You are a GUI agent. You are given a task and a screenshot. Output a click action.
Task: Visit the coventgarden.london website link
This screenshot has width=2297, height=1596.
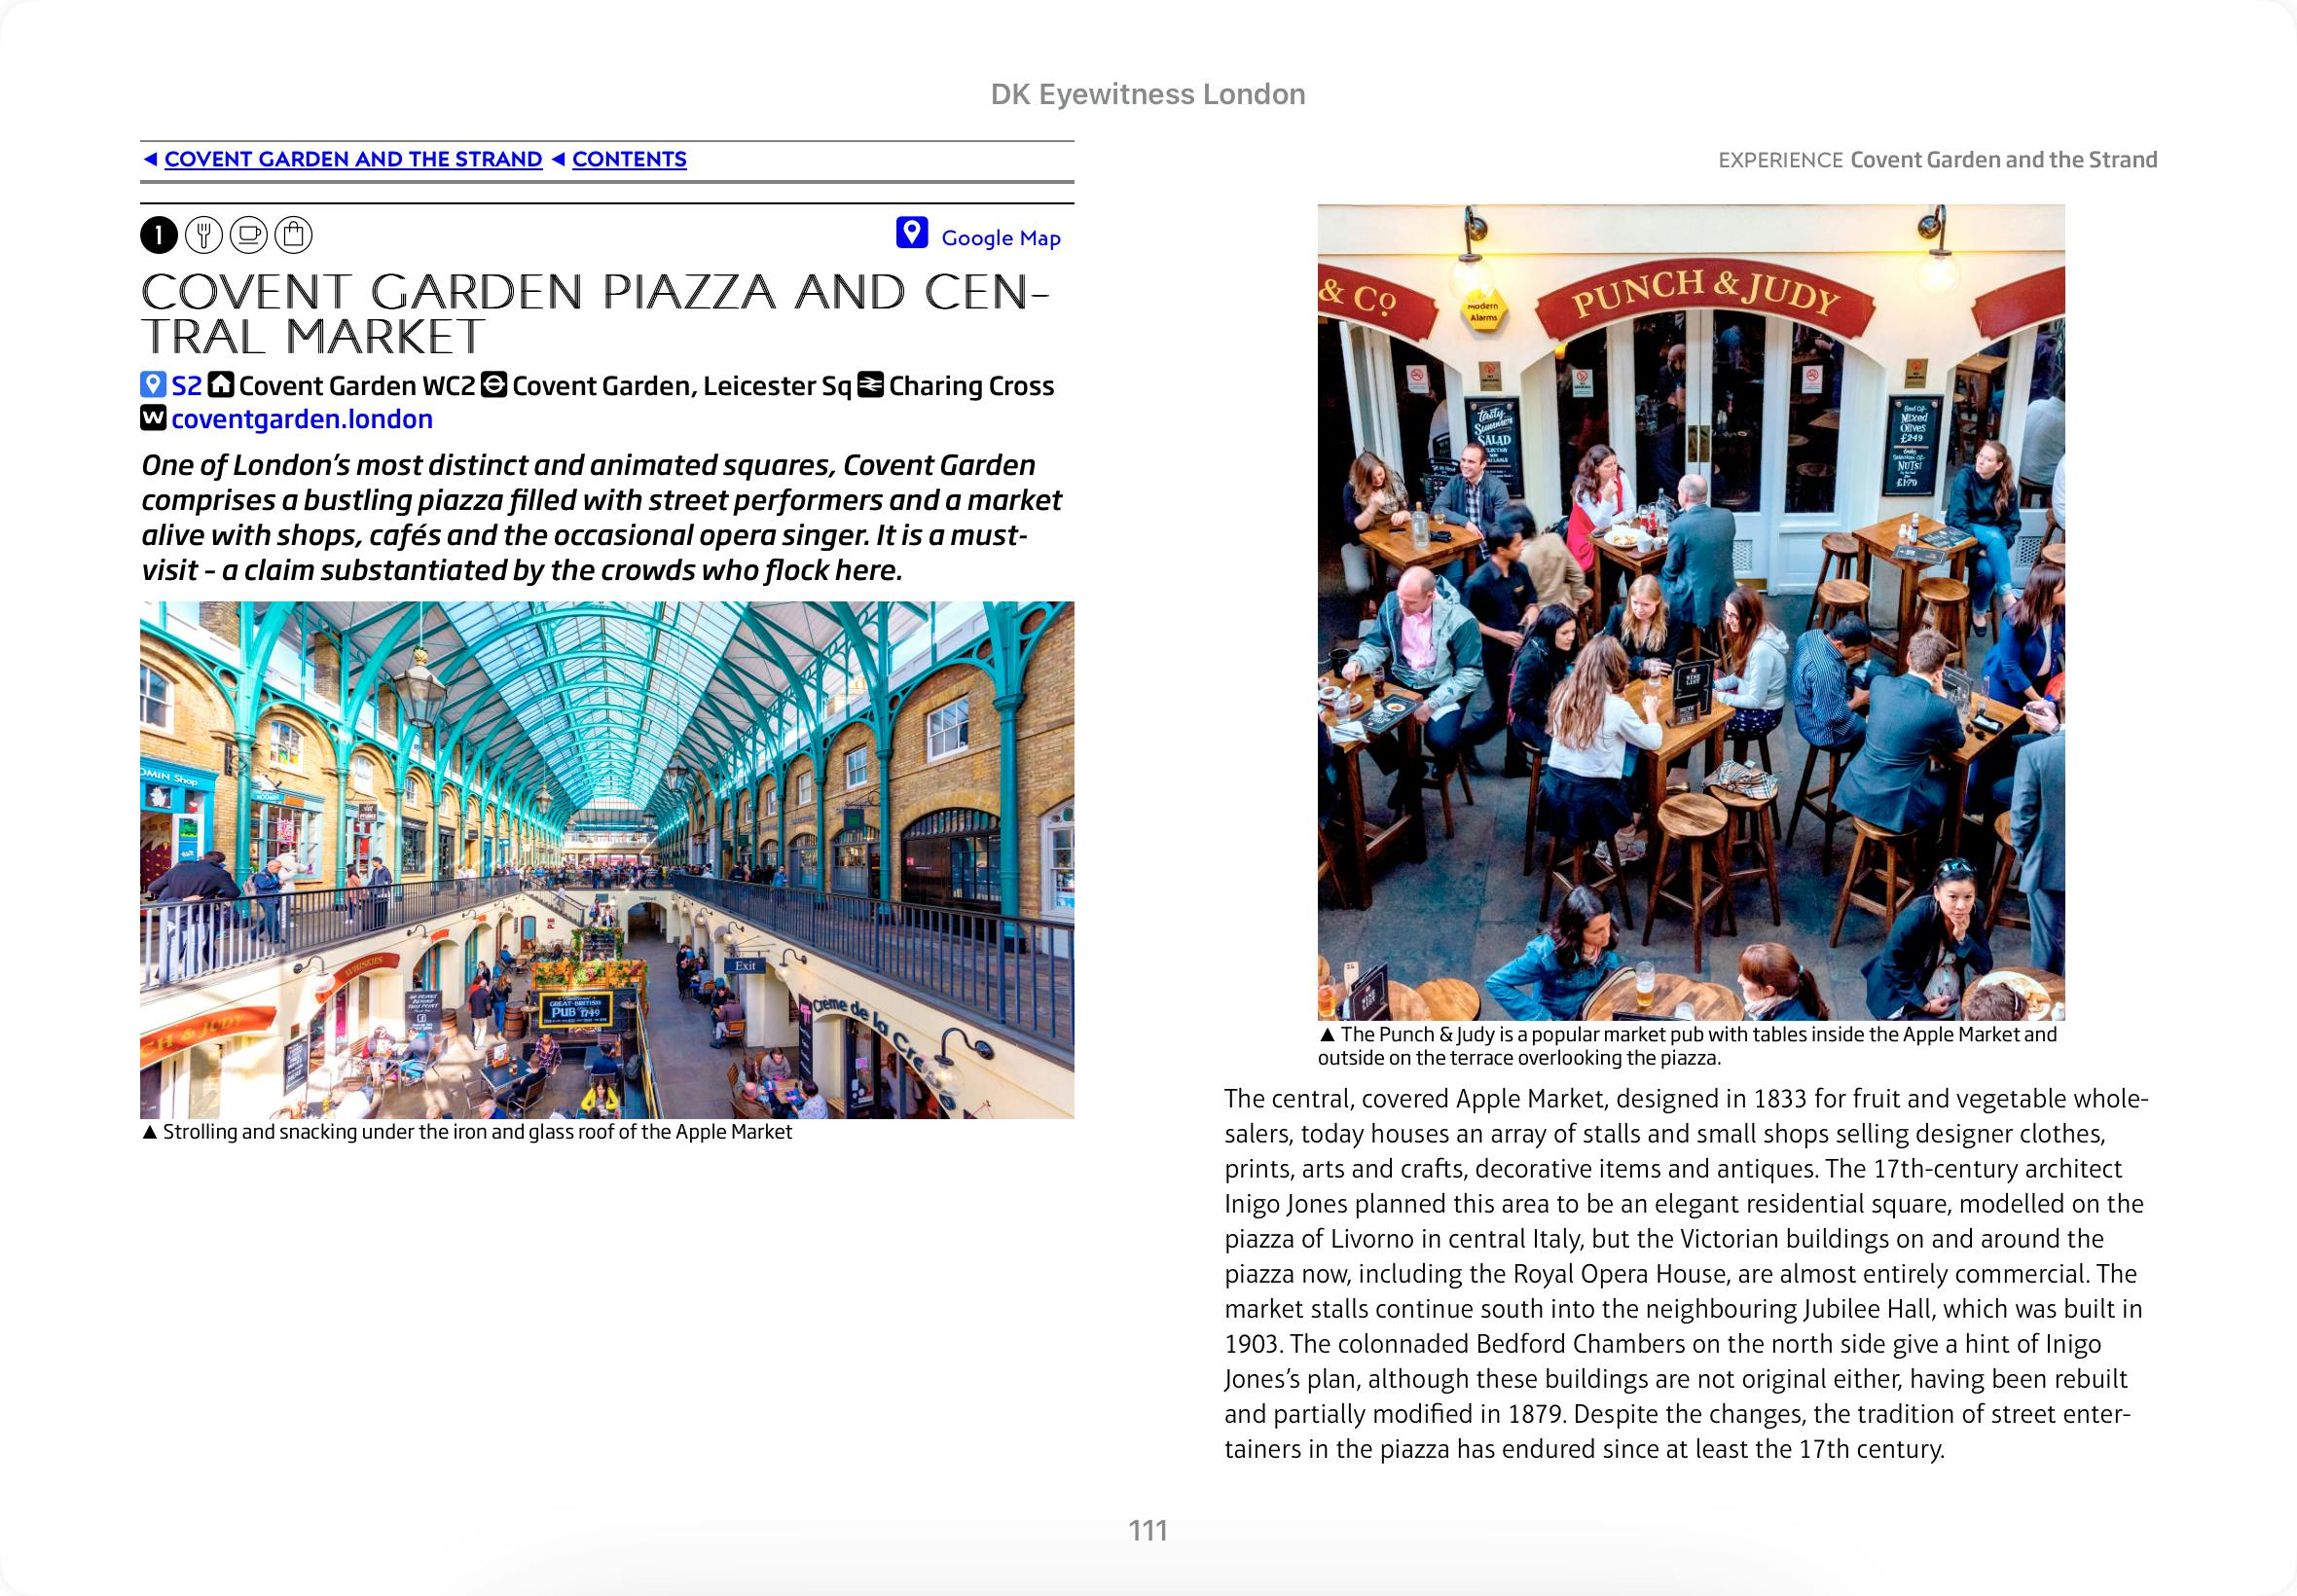(302, 419)
